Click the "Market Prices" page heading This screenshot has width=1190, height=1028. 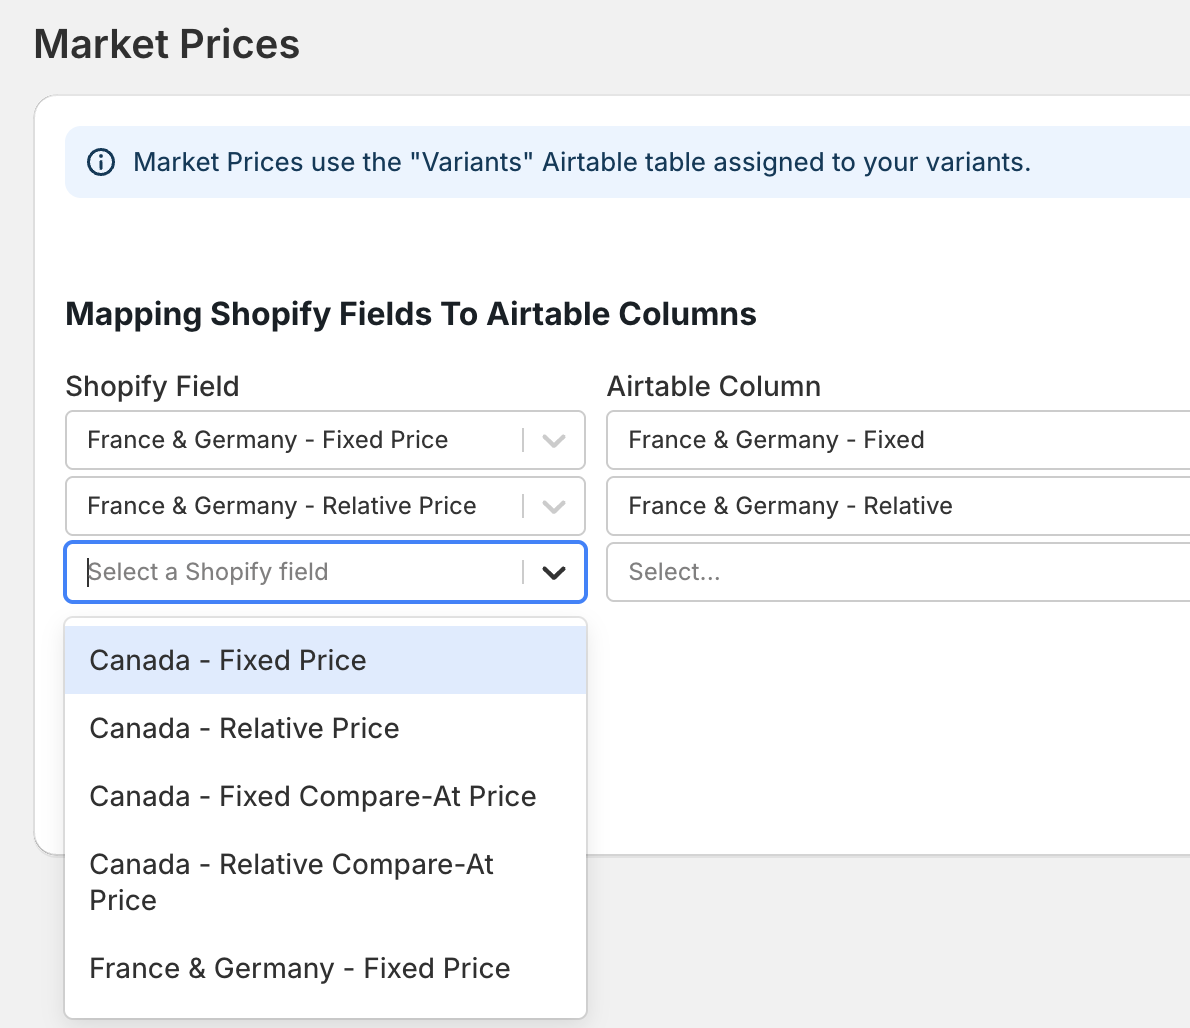coord(167,44)
